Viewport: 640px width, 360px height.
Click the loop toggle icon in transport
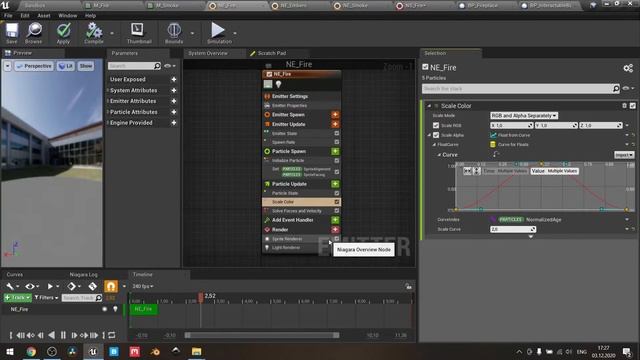pos(112,335)
